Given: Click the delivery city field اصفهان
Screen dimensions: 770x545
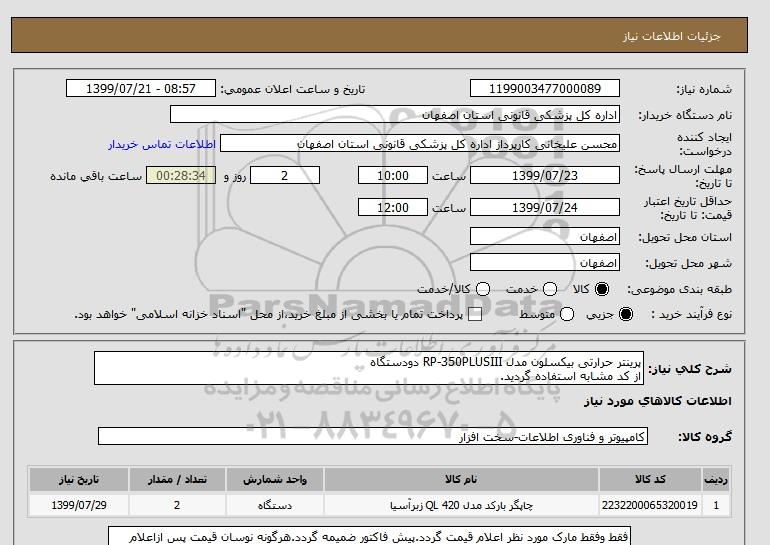Looking at the screenshot, I should [x=545, y=262].
